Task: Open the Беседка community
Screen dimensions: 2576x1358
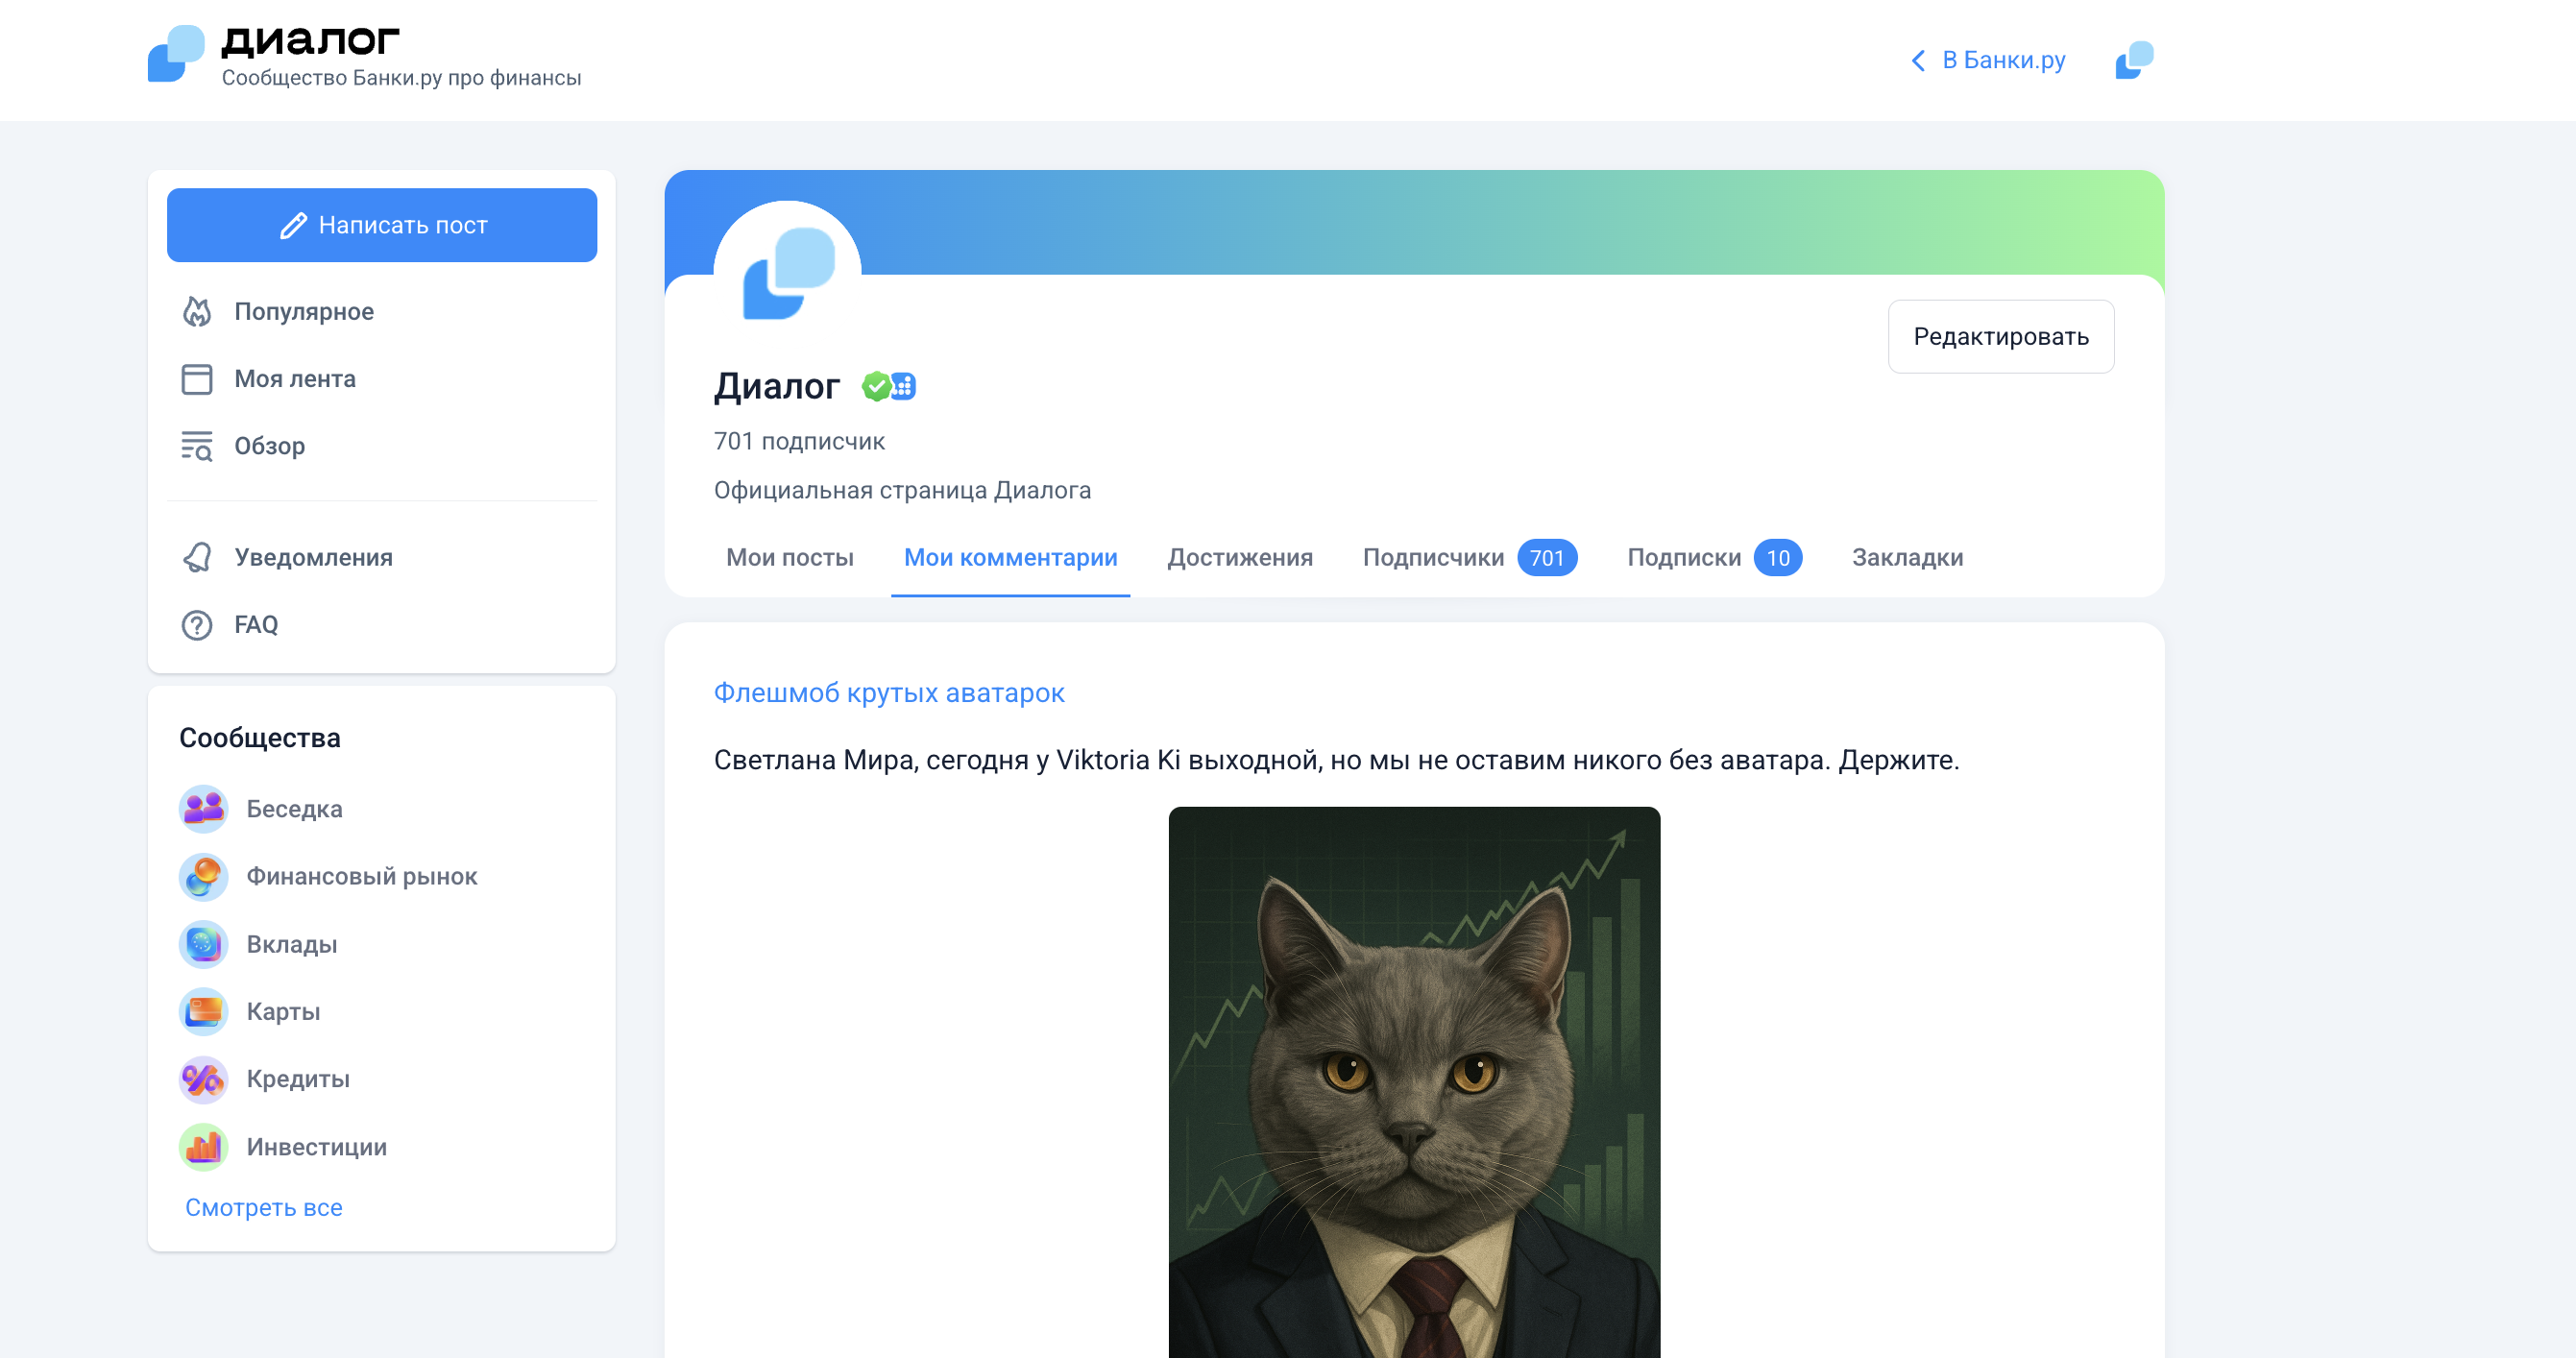Action: click(x=294, y=809)
